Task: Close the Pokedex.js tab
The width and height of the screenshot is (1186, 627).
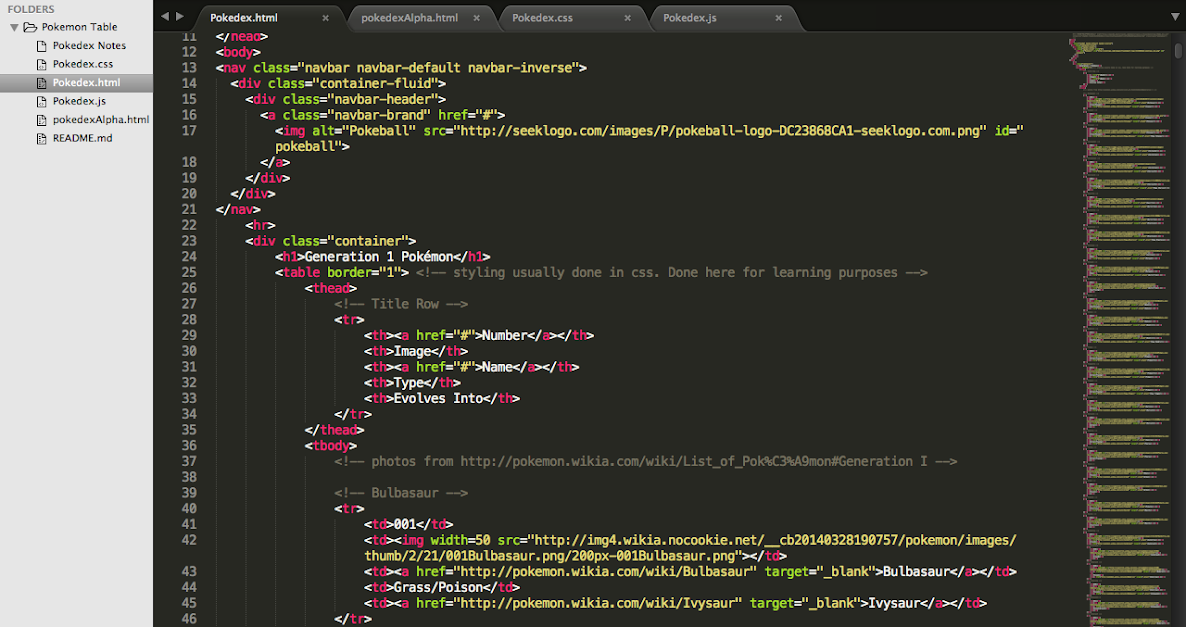Action: [778, 18]
